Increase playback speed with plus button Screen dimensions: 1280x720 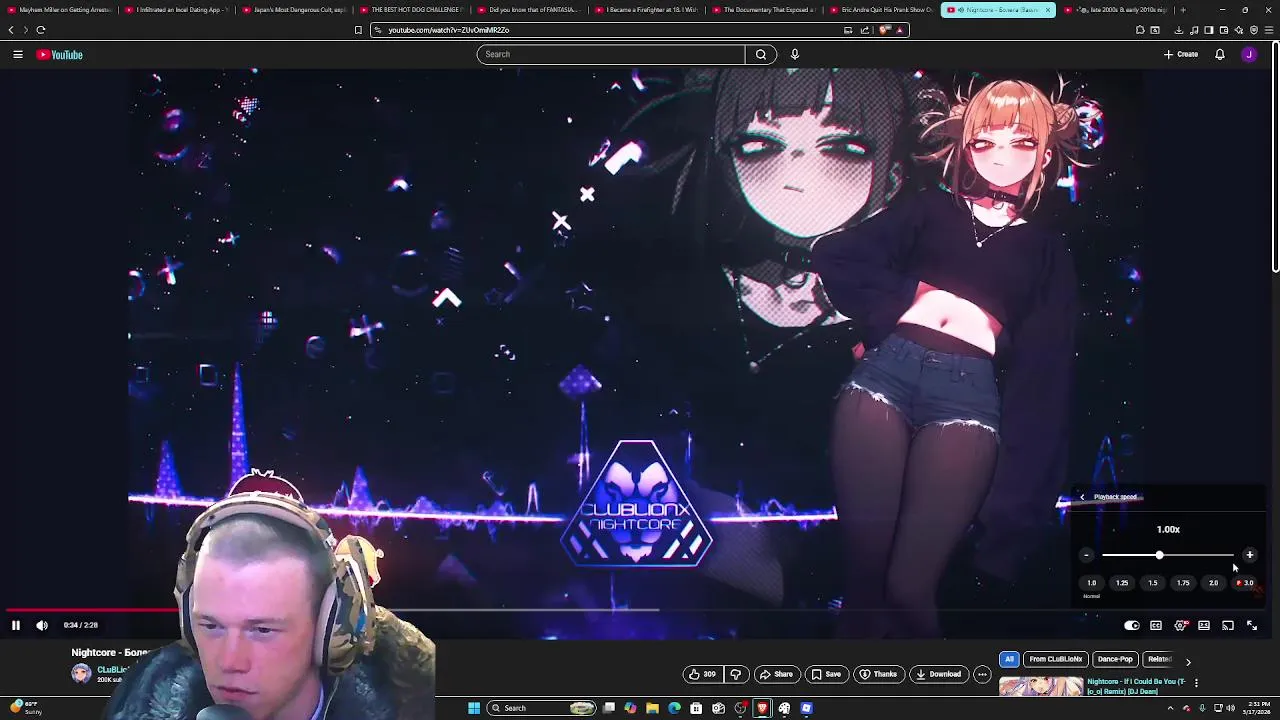click(x=1249, y=555)
